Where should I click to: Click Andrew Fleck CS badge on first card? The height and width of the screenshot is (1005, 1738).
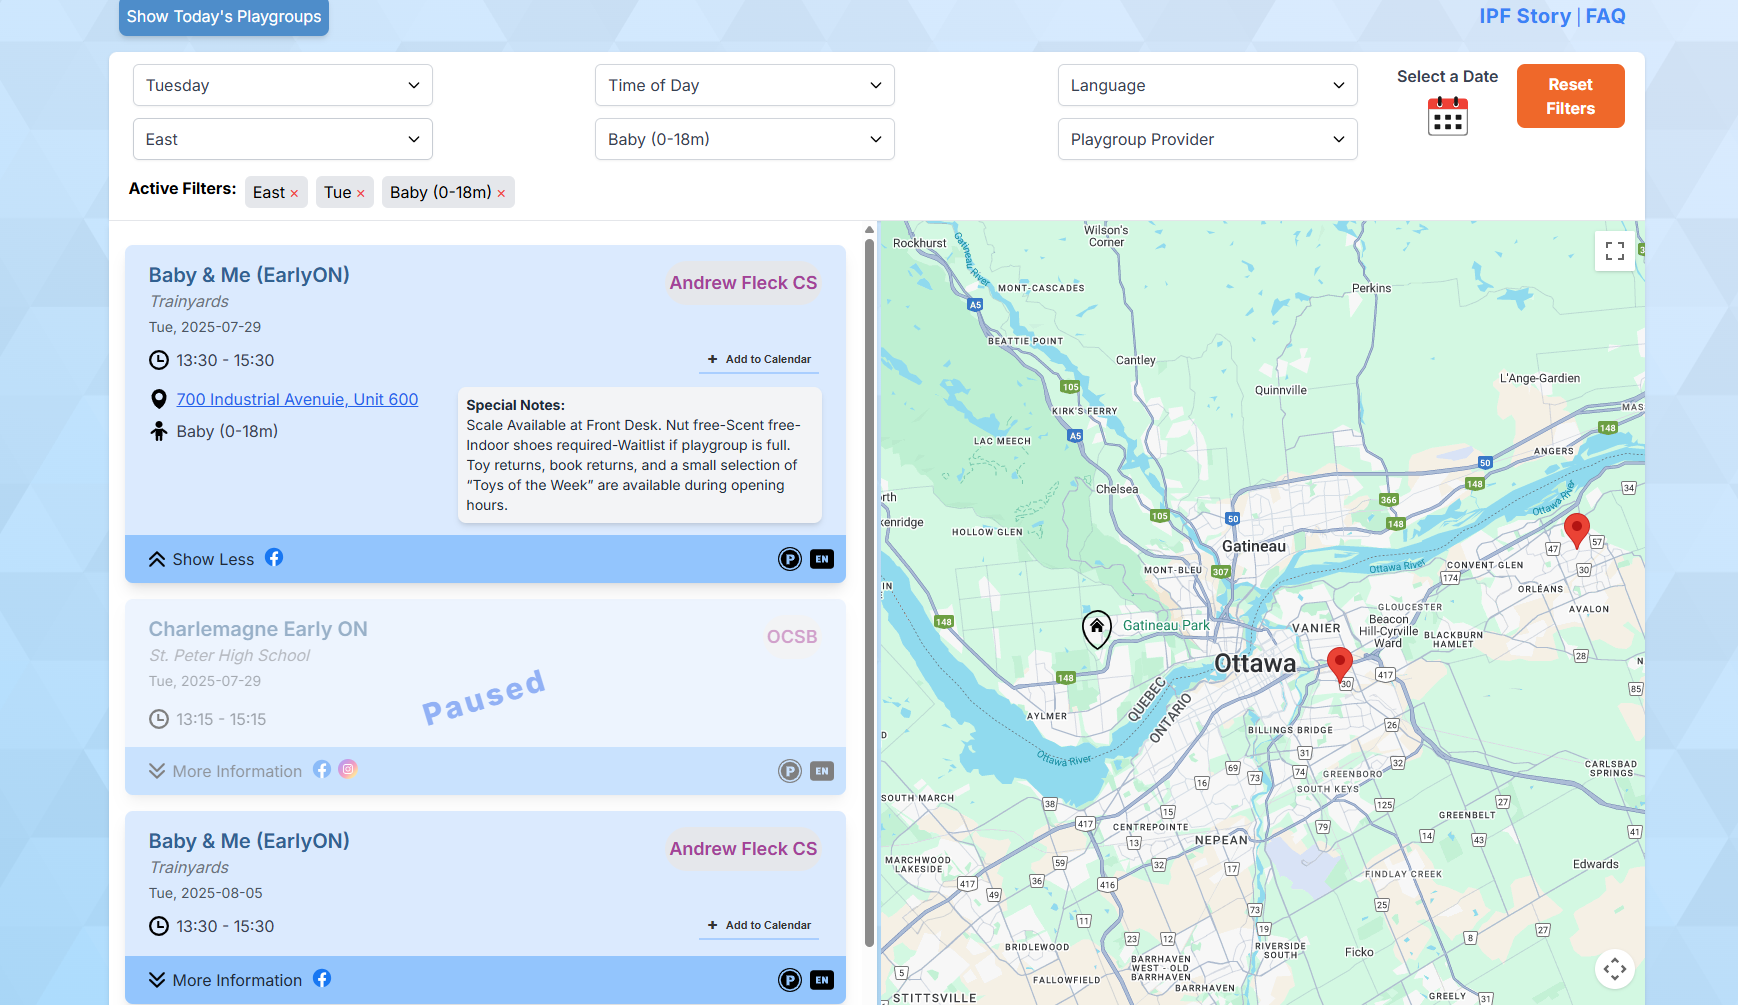pos(743,283)
